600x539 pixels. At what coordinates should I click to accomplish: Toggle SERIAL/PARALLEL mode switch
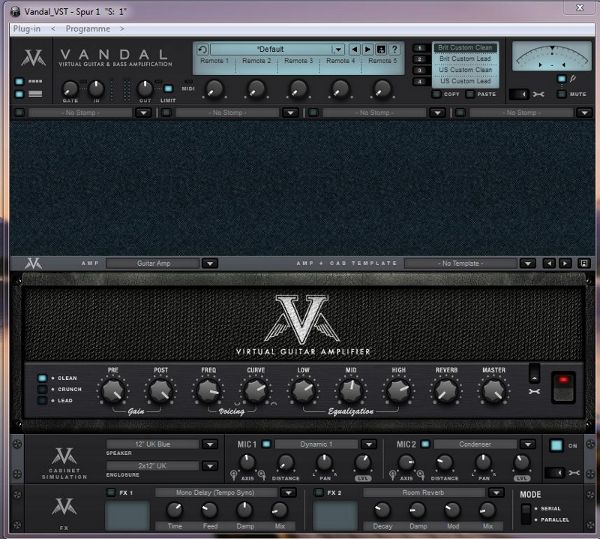tap(526, 514)
